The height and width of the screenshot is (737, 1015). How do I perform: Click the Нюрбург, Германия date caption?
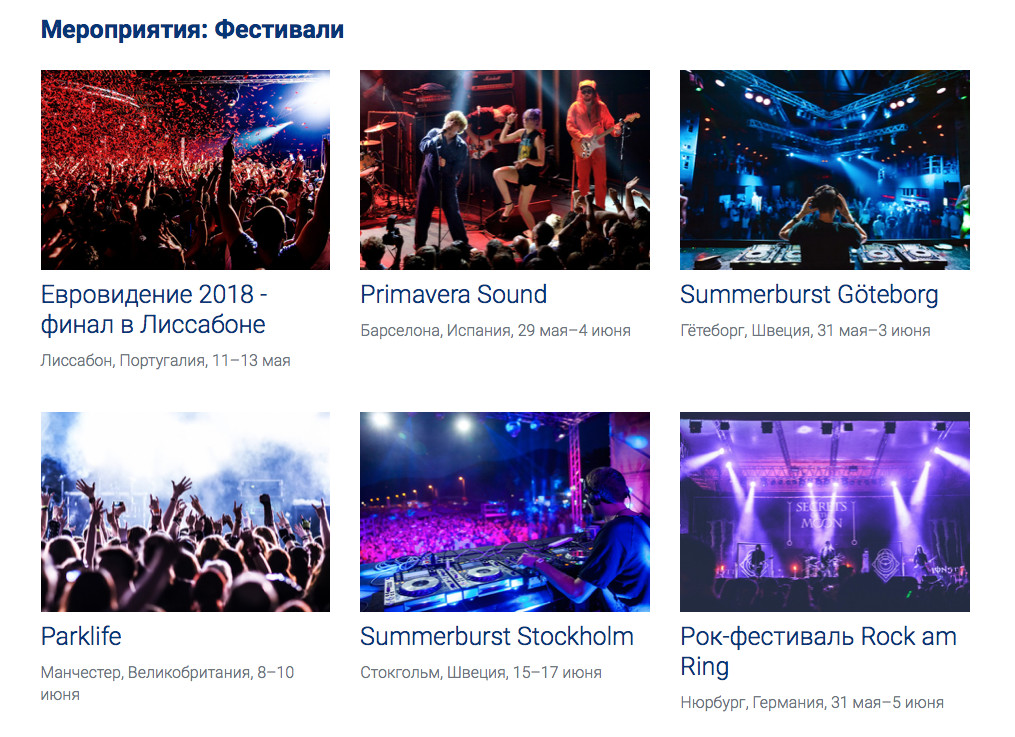812,703
